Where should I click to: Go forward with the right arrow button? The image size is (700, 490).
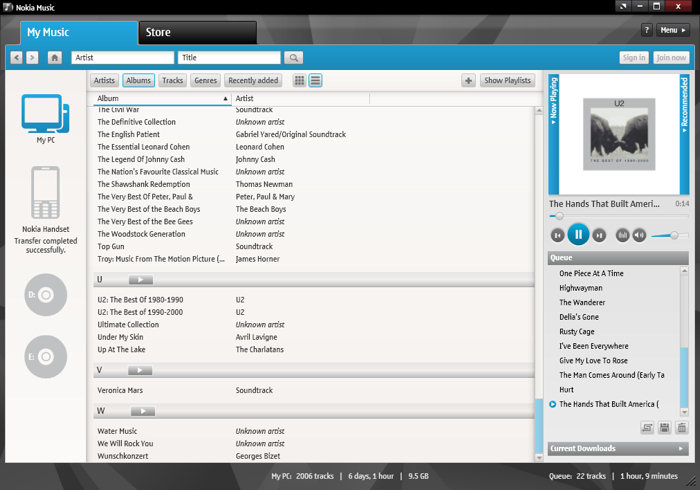(32, 58)
